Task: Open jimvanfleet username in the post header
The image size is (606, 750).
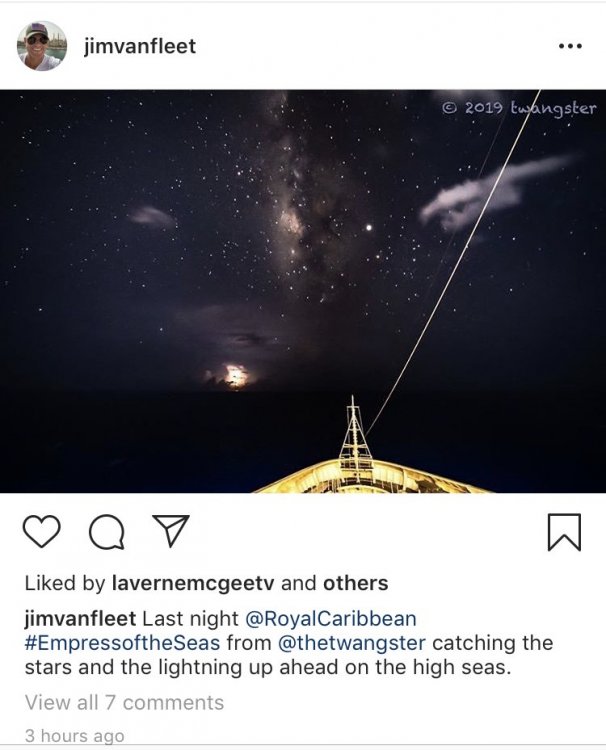Action: (140, 46)
